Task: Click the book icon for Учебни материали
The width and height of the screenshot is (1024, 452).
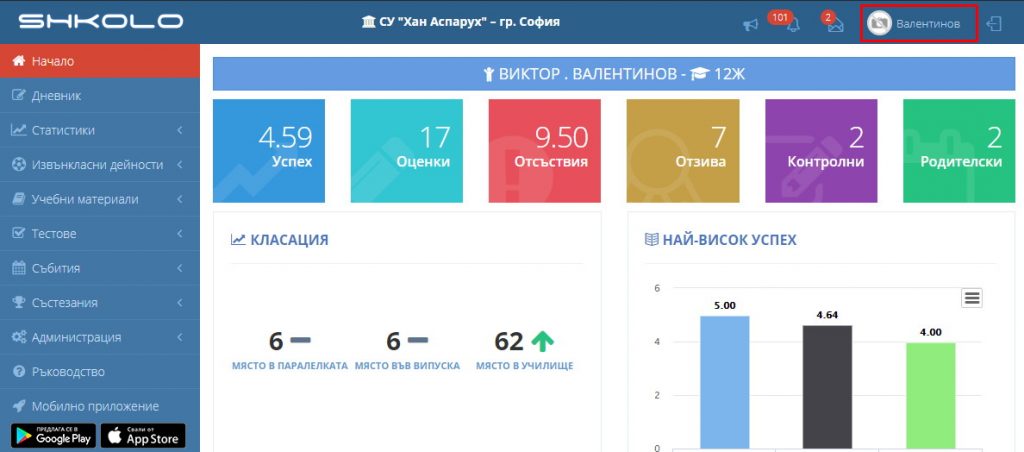Action: [x=19, y=199]
